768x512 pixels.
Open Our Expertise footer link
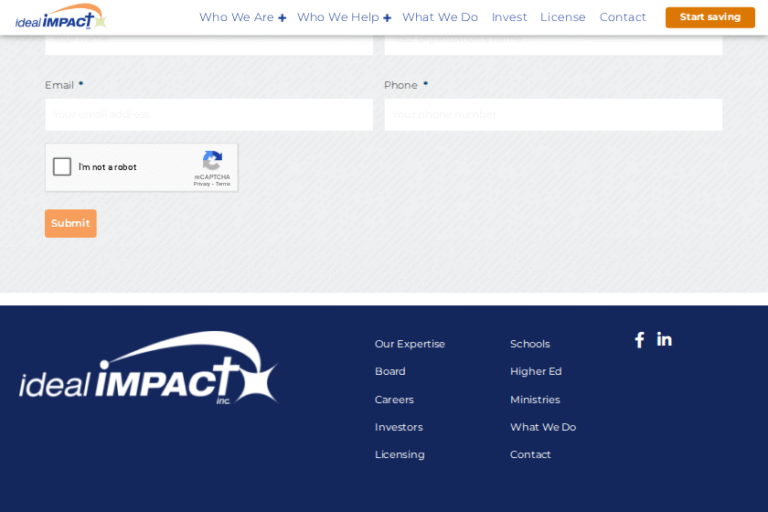(x=410, y=344)
